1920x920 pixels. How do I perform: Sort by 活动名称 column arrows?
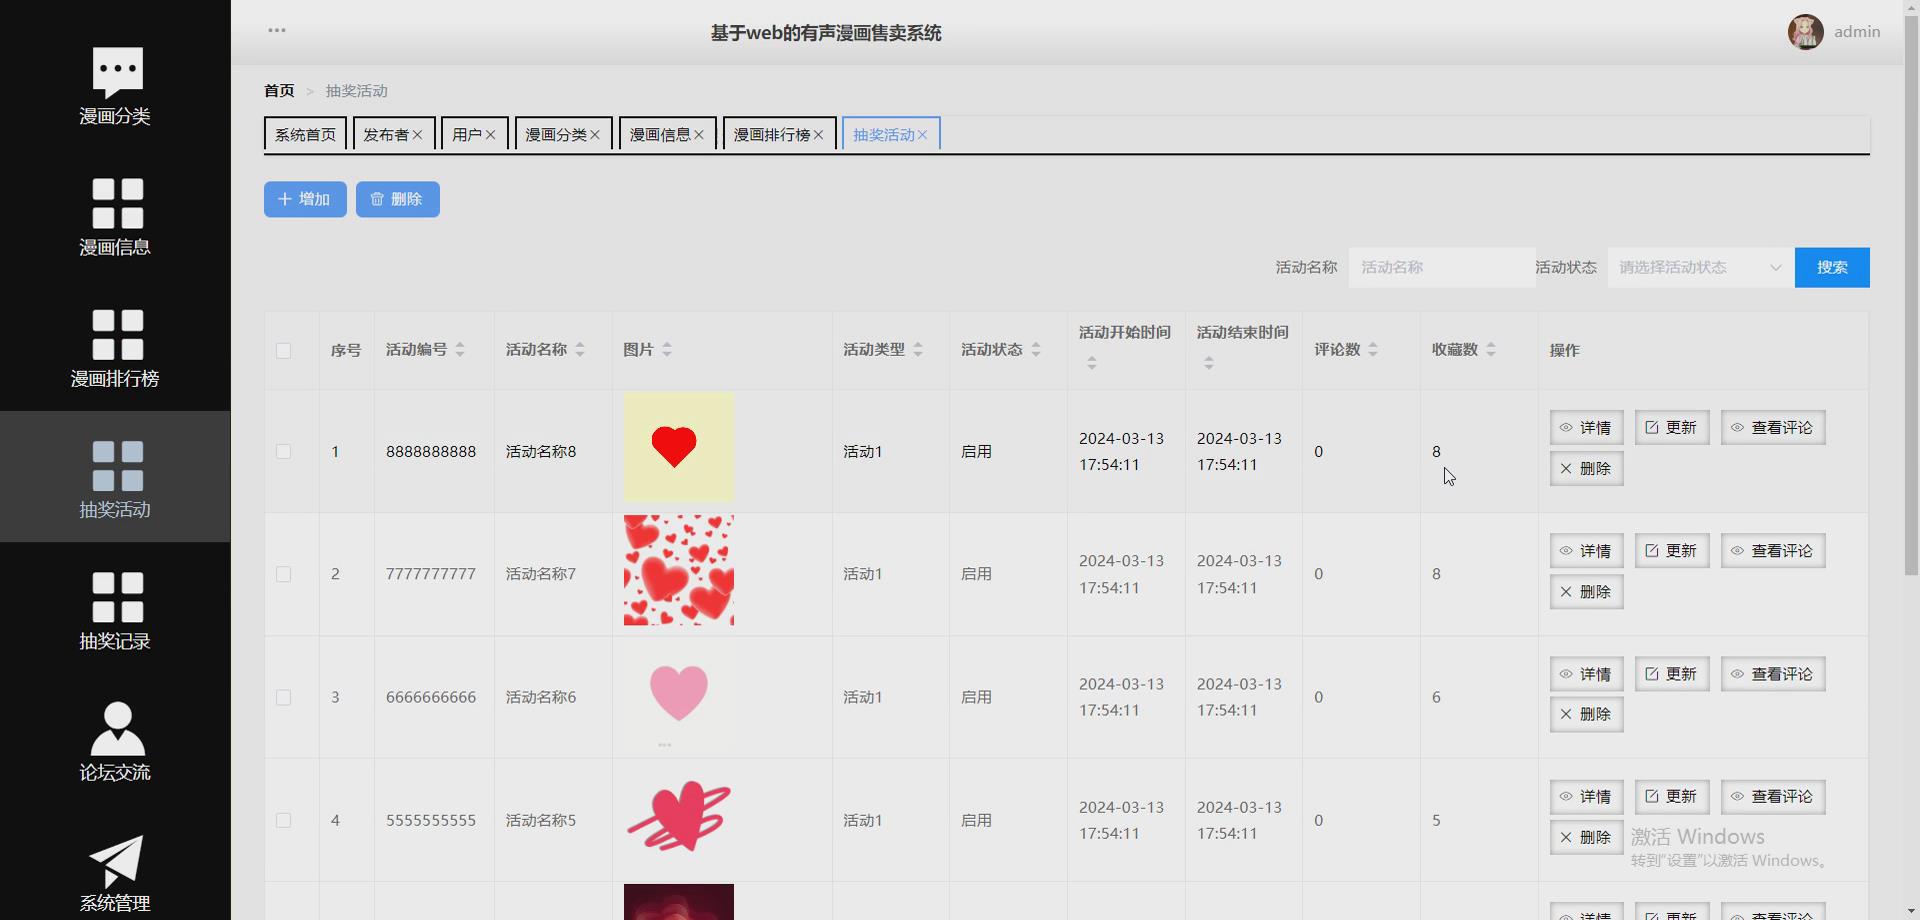click(x=580, y=350)
